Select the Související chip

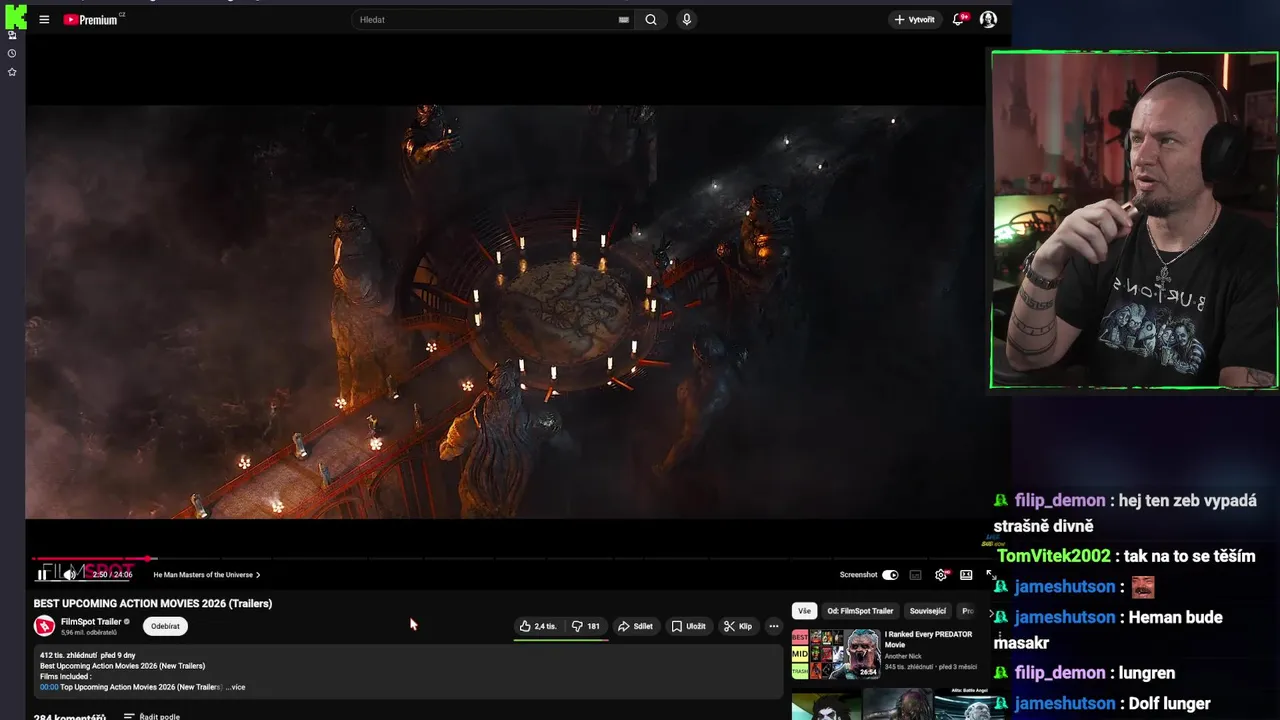[928, 610]
